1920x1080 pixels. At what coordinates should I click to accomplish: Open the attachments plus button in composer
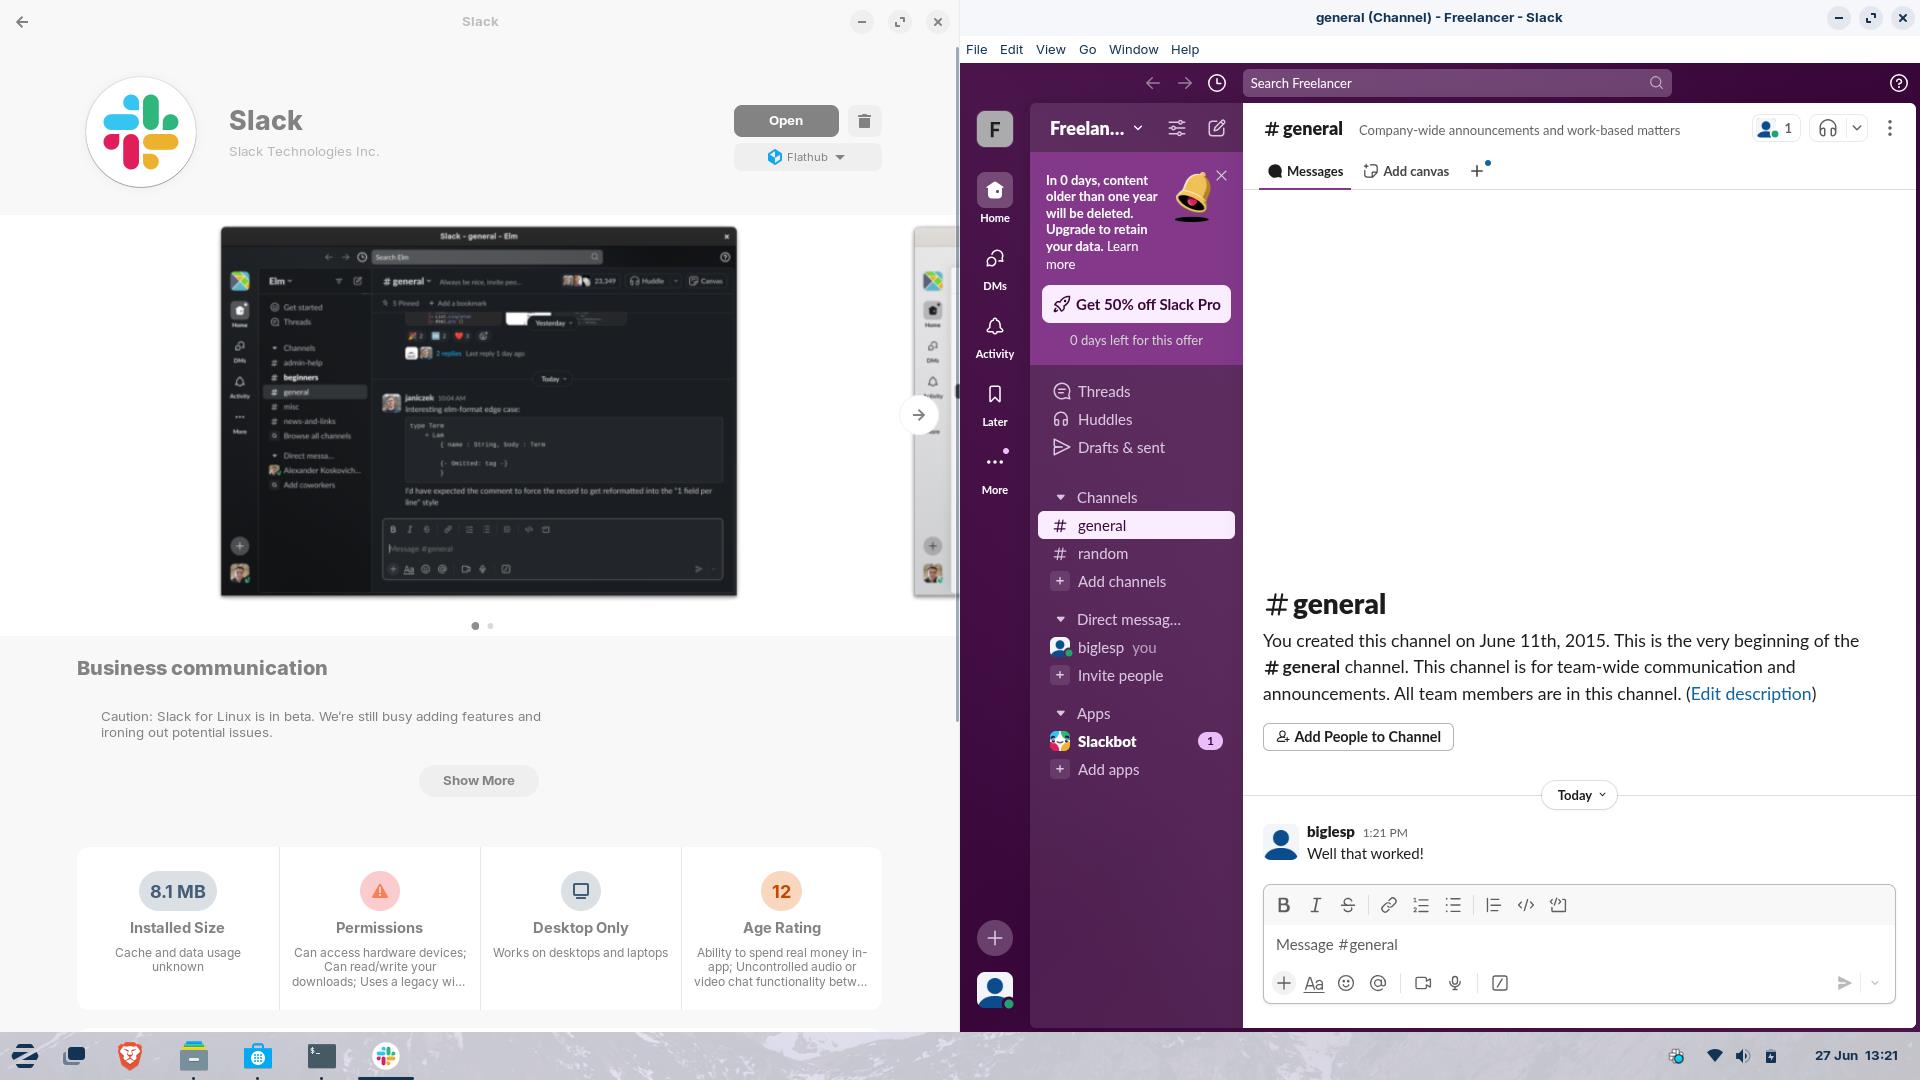pos(1284,983)
